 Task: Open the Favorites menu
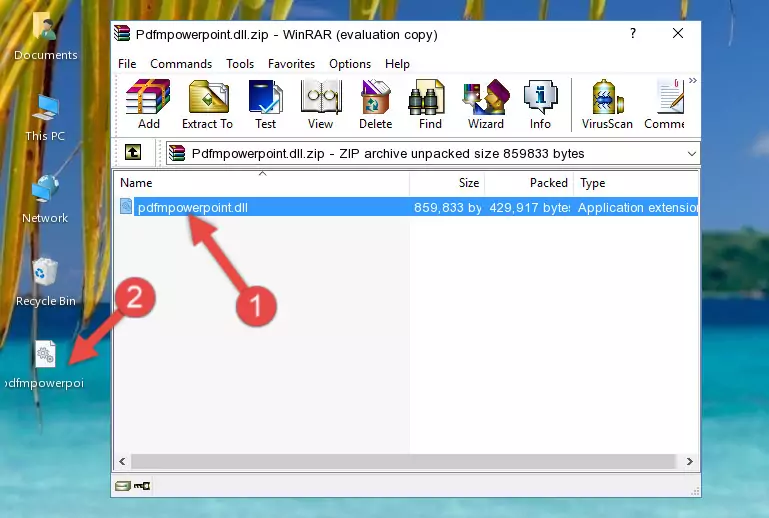[x=291, y=64]
